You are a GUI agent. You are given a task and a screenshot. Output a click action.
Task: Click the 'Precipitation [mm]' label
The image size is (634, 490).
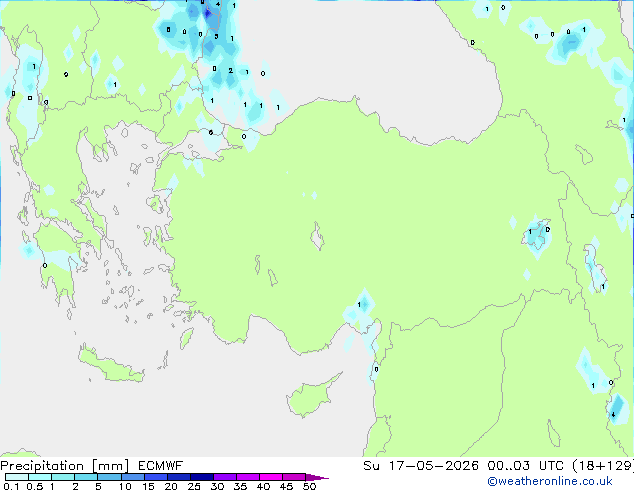click(x=65, y=466)
